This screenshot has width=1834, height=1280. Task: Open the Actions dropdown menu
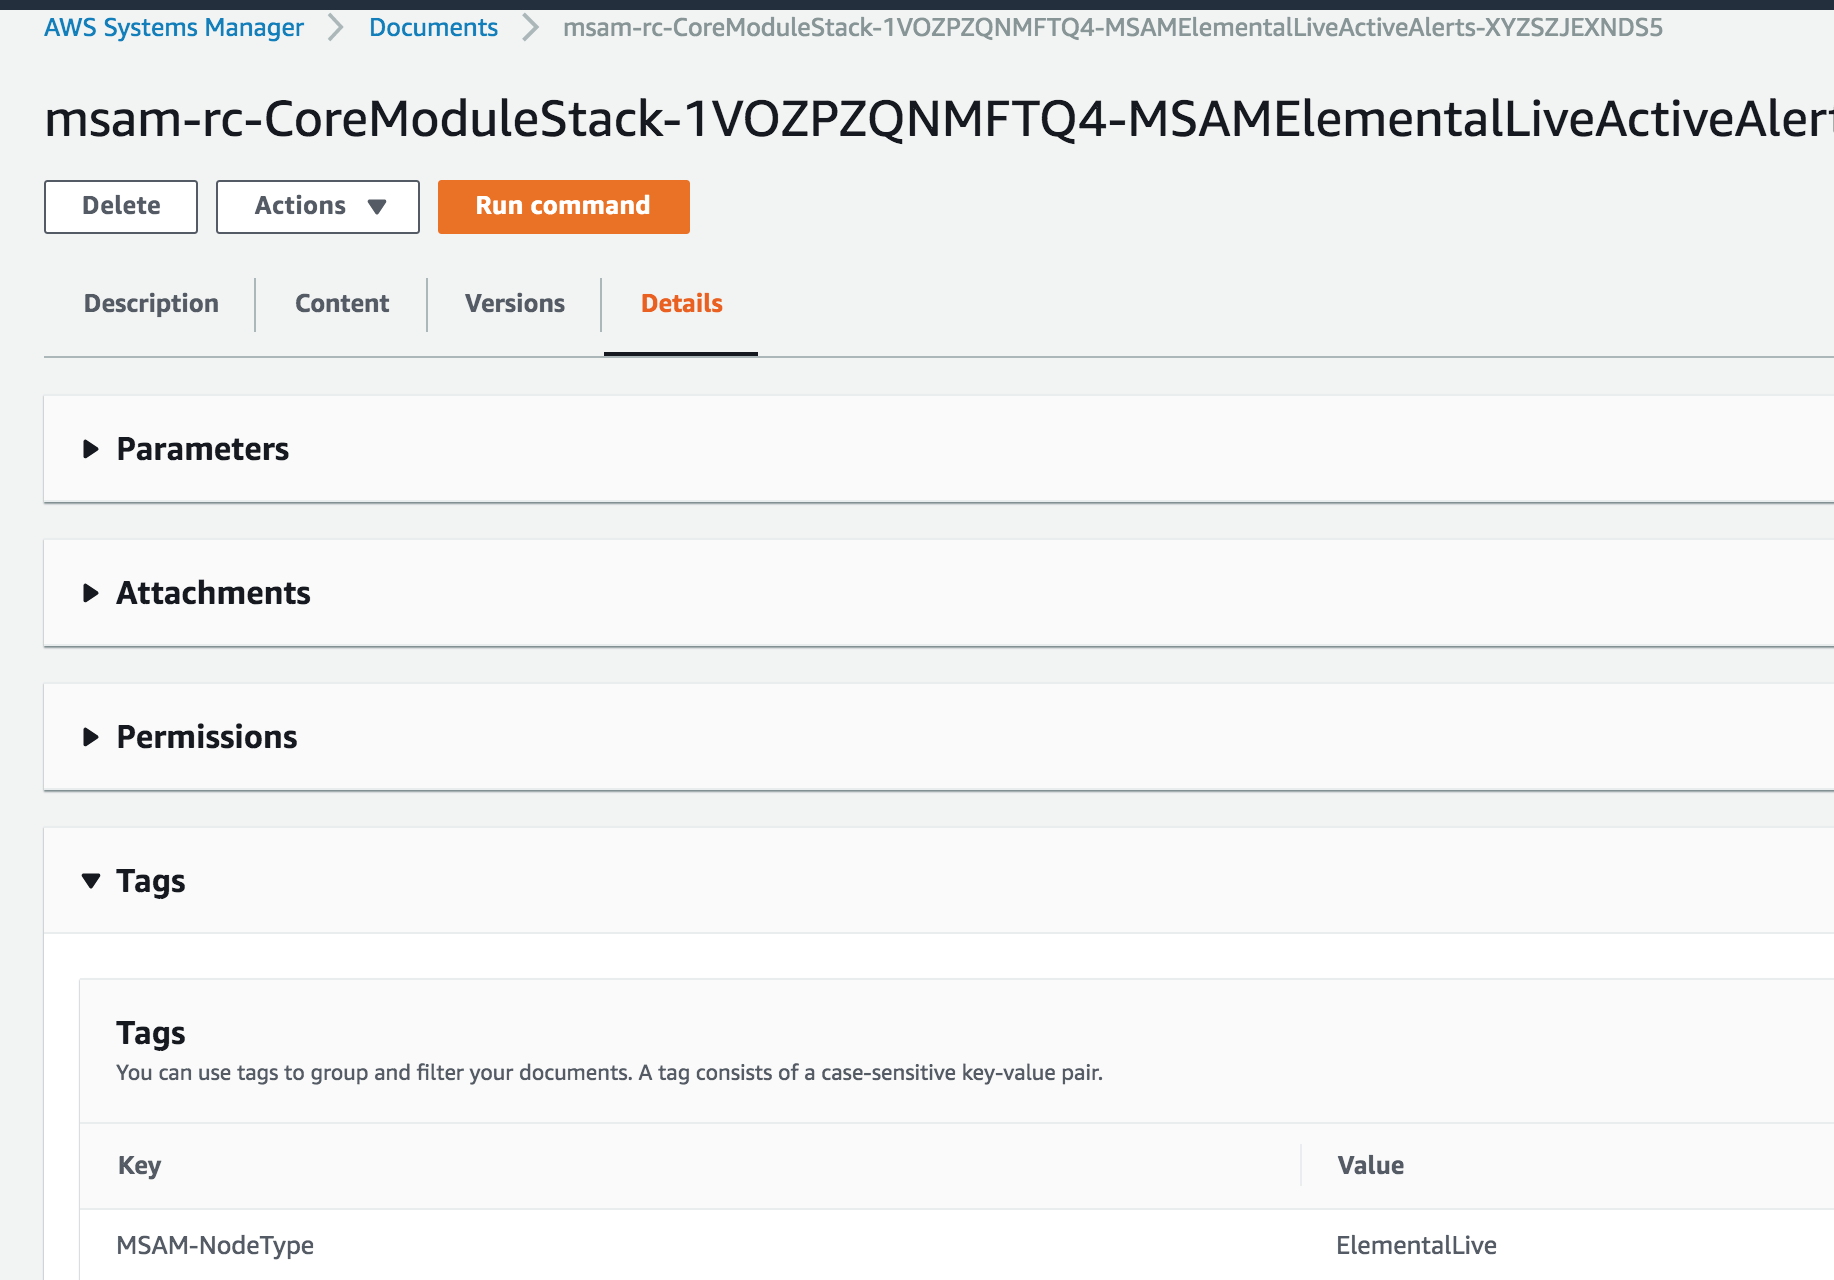318,206
